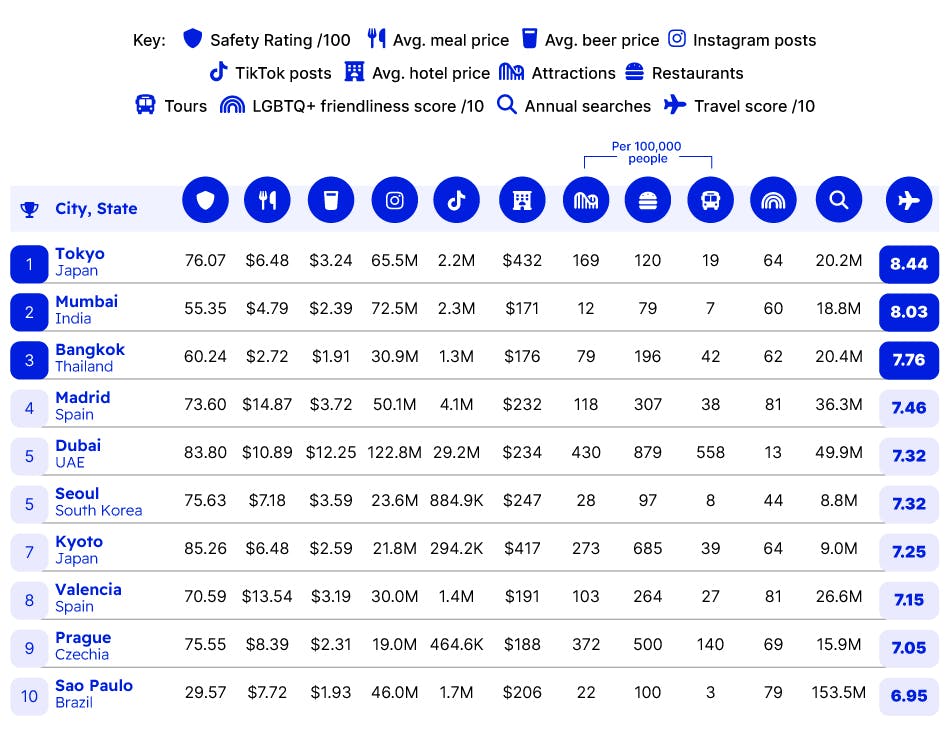
Task: Click the trophy rank icon in header
Action: 29,209
